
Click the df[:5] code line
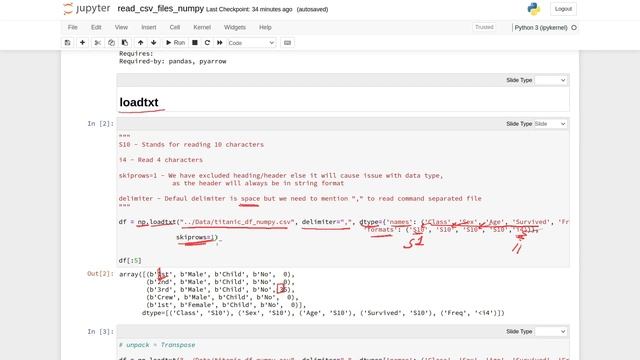pyautogui.click(x=130, y=260)
